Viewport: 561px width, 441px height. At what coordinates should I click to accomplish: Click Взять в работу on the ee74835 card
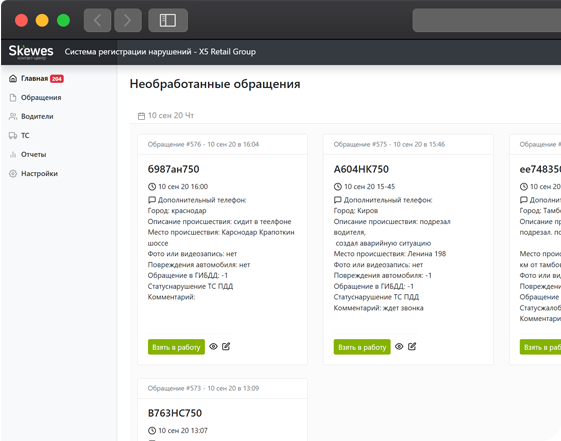click(x=540, y=347)
